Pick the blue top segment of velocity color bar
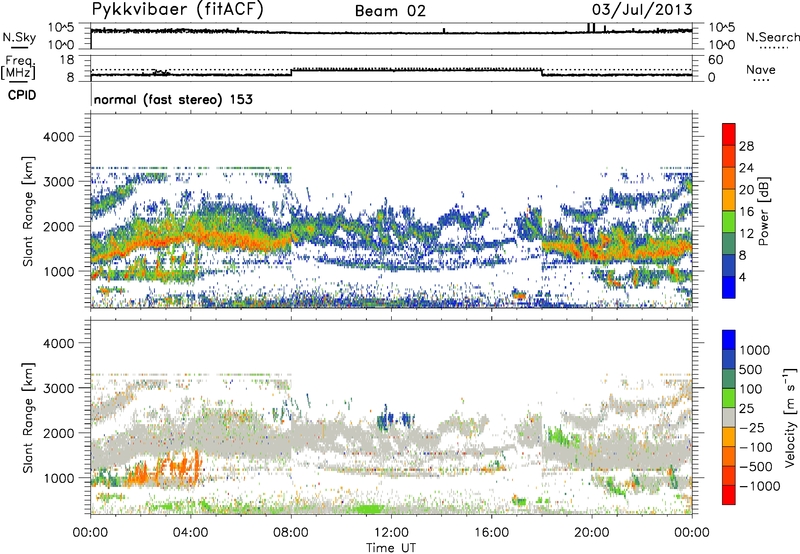 pos(729,340)
